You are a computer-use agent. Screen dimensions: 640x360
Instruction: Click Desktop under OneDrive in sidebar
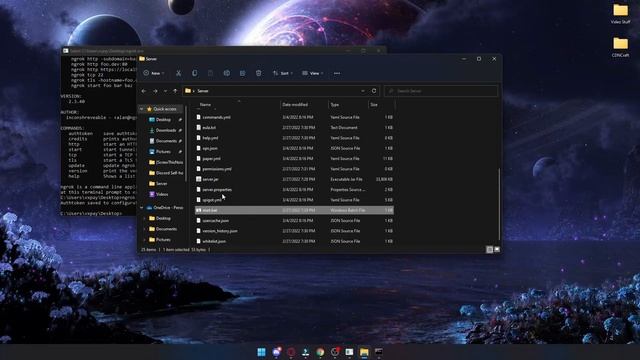point(163,218)
